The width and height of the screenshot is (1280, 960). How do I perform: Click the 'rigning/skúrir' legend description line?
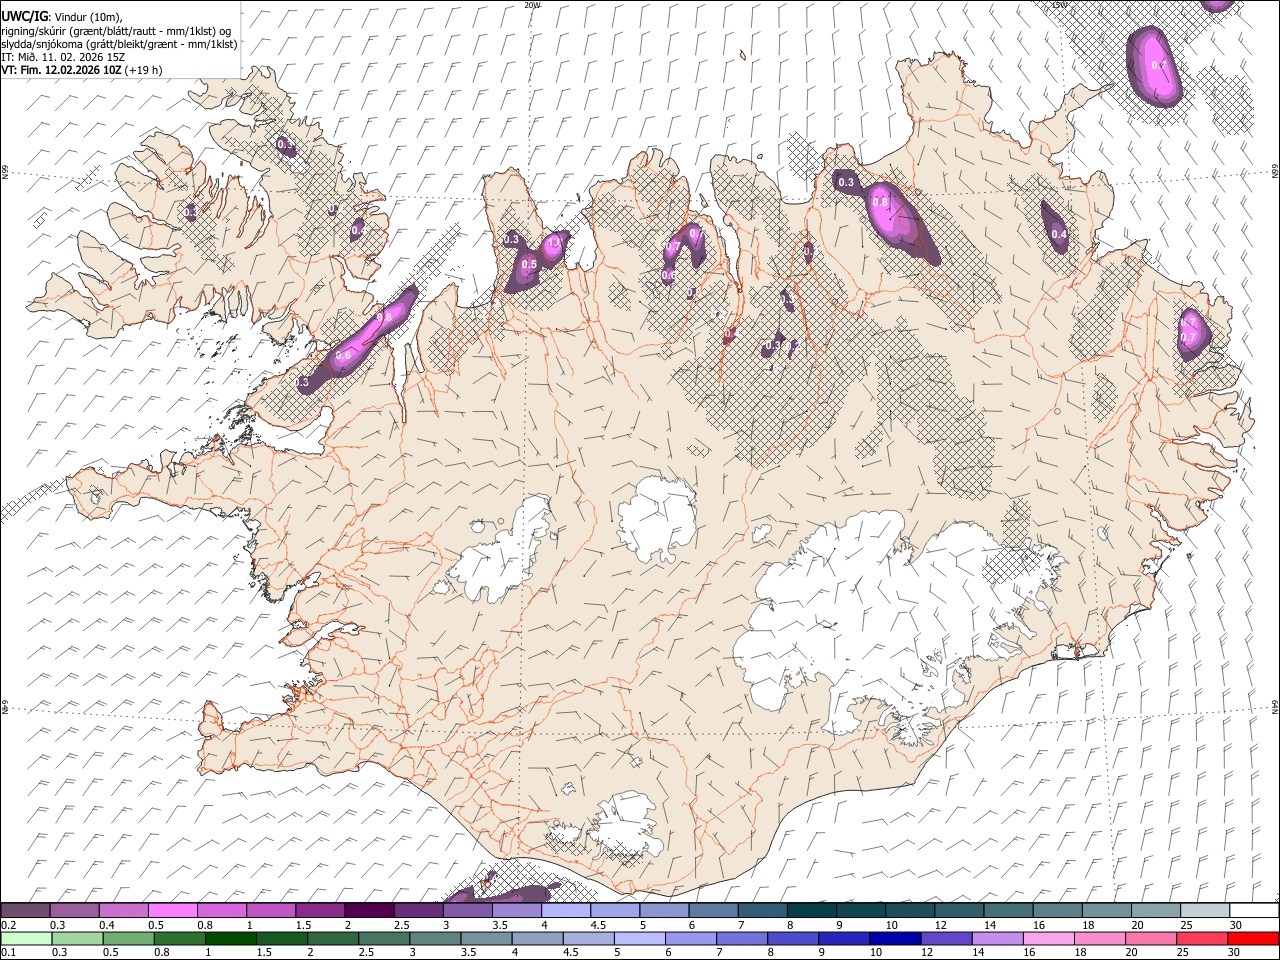(x=118, y=31)
